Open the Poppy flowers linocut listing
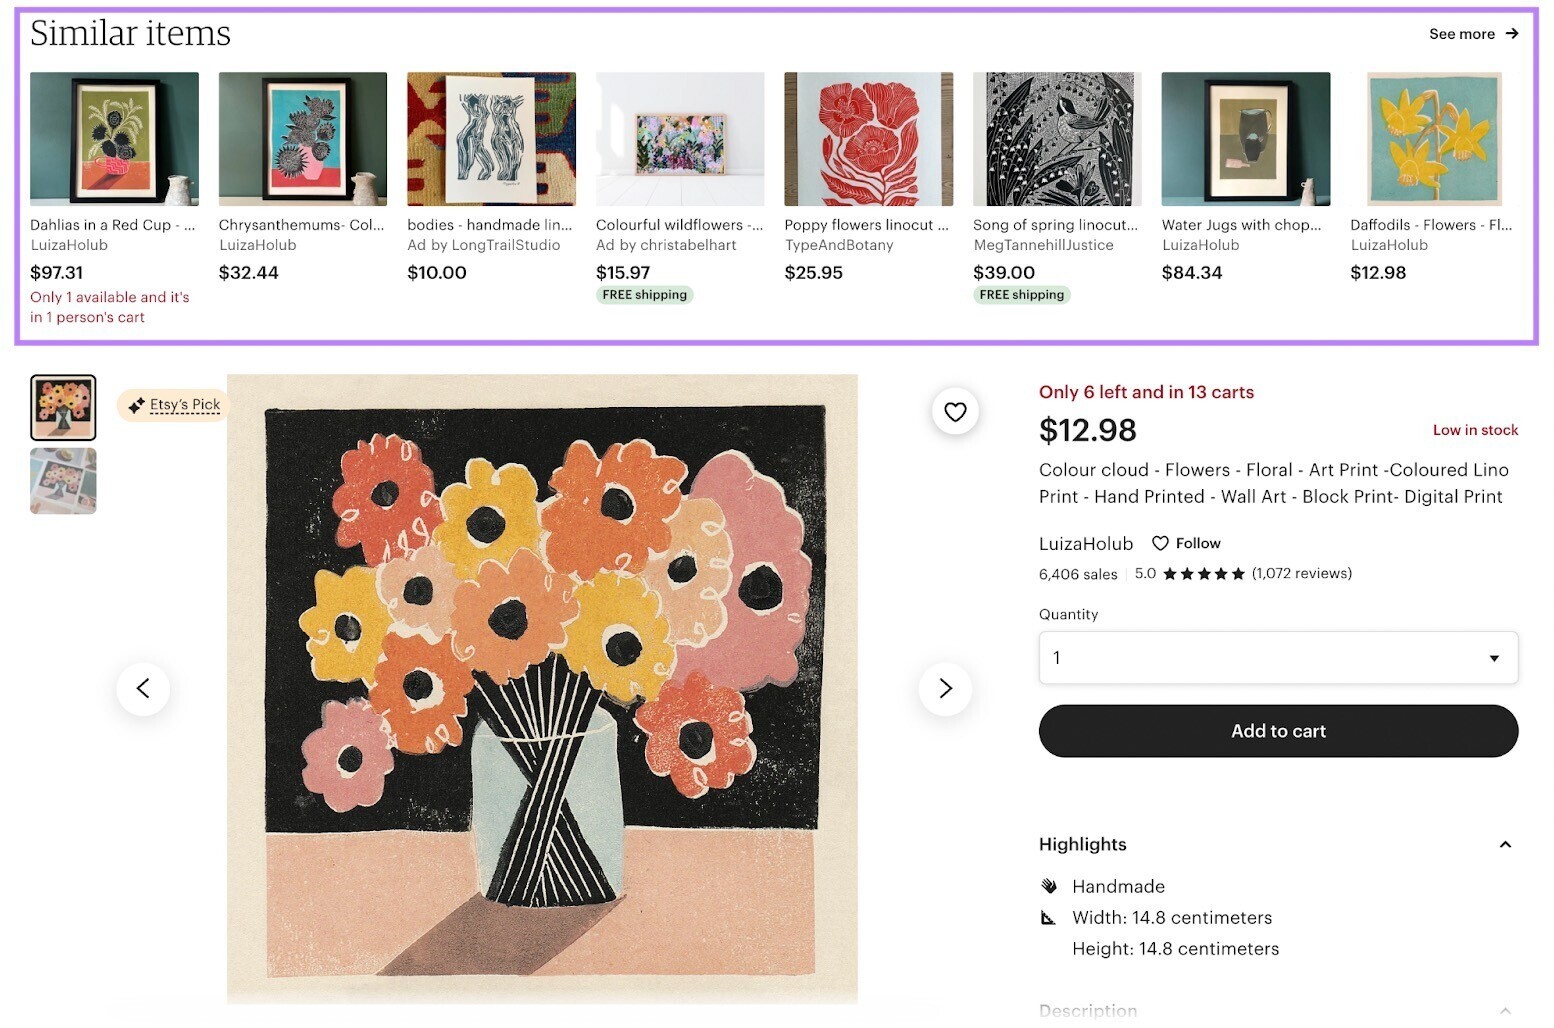The width and height of the screenshot is (1554, 1028). (867, 139)
